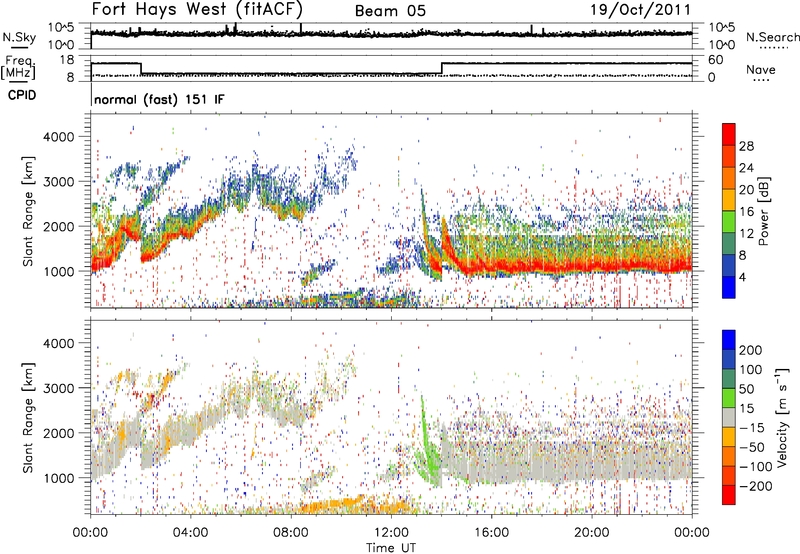Viewport: 800px width, 554px height.
Task: Pick the blue bottom segment of Power colorbar
Action: coord(729,287)
